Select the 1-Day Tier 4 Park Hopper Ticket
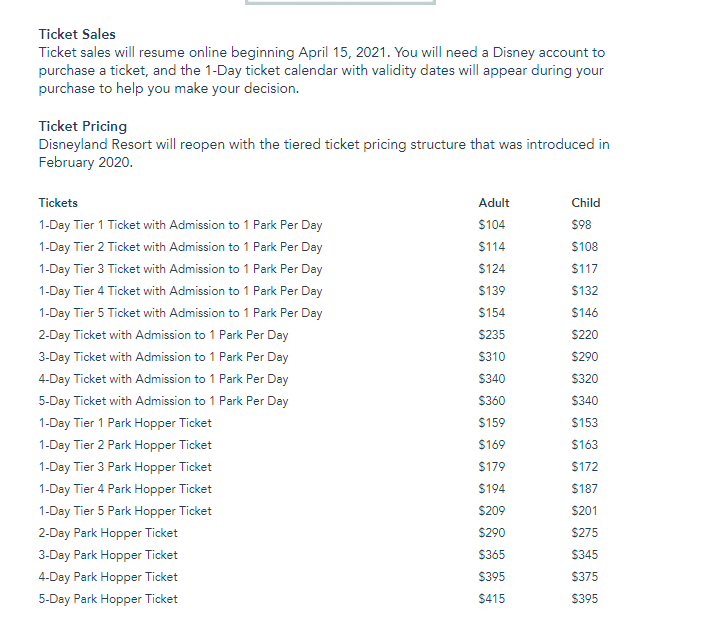The image size is (724, 623). coord(125,489)
